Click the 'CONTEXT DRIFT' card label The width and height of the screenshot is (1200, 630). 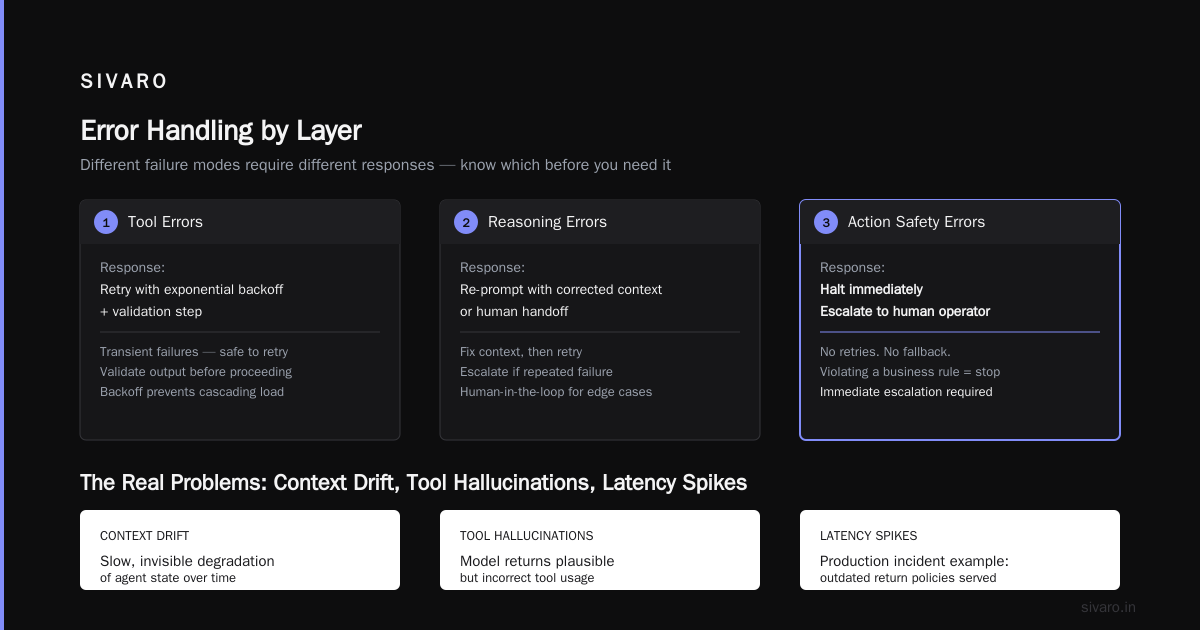tap(145, 536)
